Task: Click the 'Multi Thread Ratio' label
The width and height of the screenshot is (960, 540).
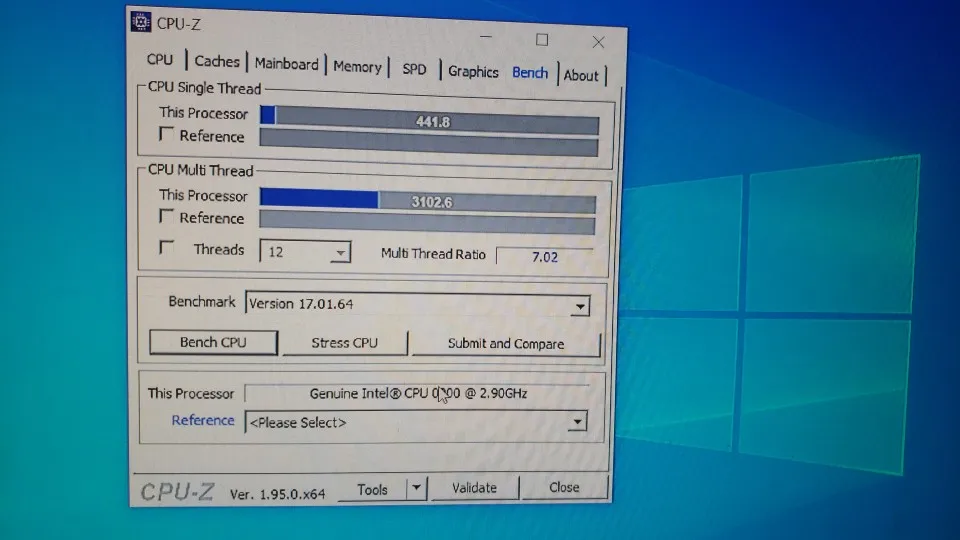Action: (433, 253)
